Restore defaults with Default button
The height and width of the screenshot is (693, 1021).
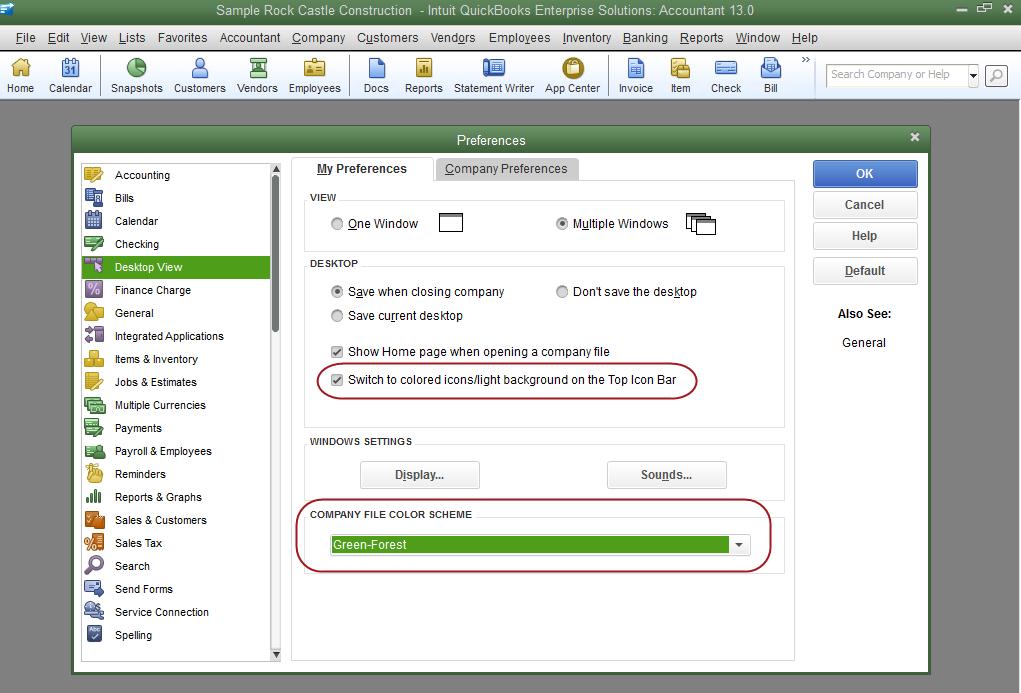(865, 271)
